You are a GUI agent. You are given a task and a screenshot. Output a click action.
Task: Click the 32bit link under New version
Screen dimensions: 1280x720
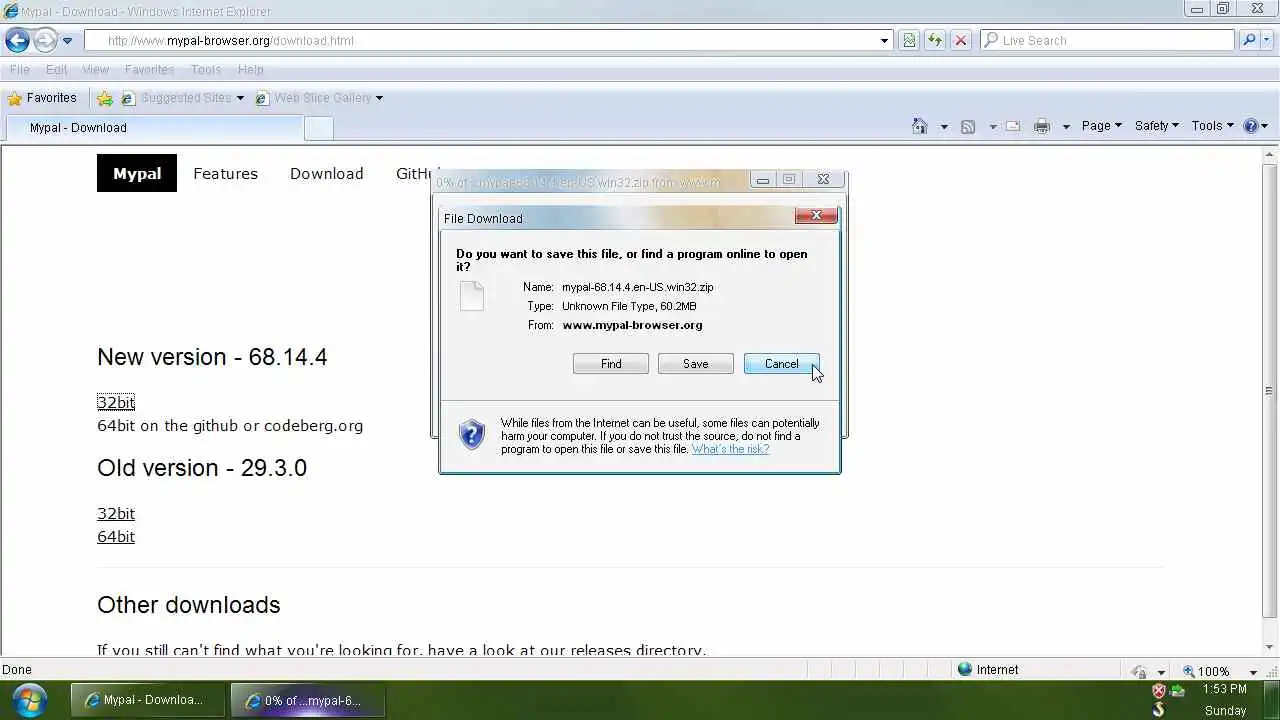coord(116,402)
